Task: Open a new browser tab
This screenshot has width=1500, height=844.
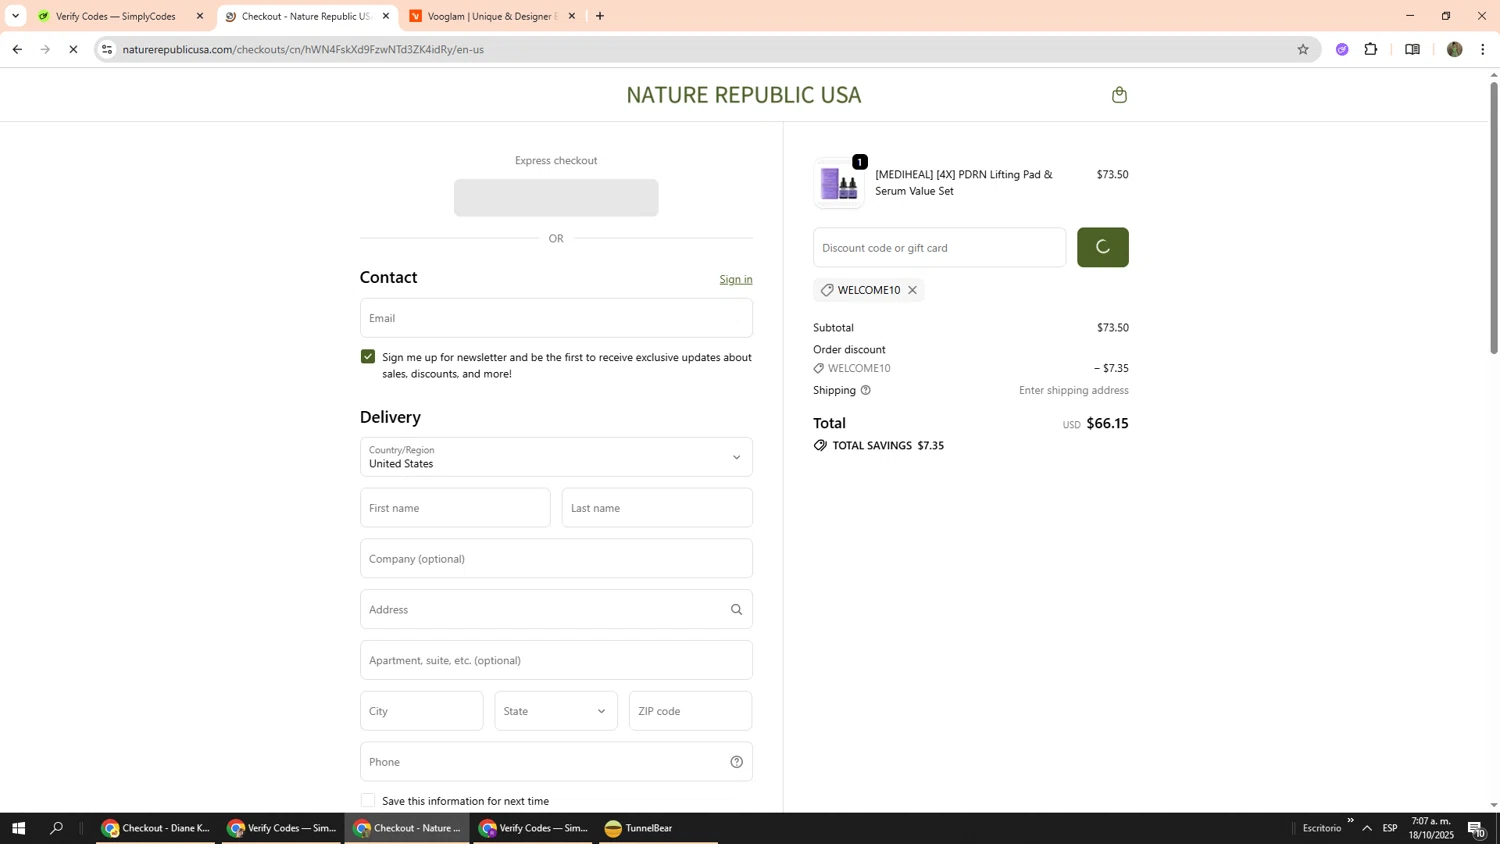Action: click(600, 16)
